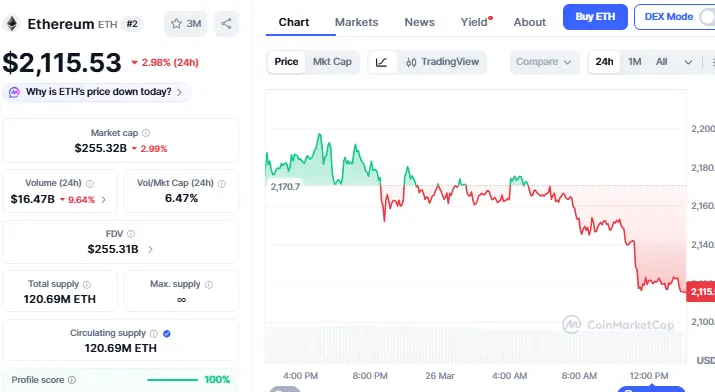Show FDV info icon

pos(131,234)
